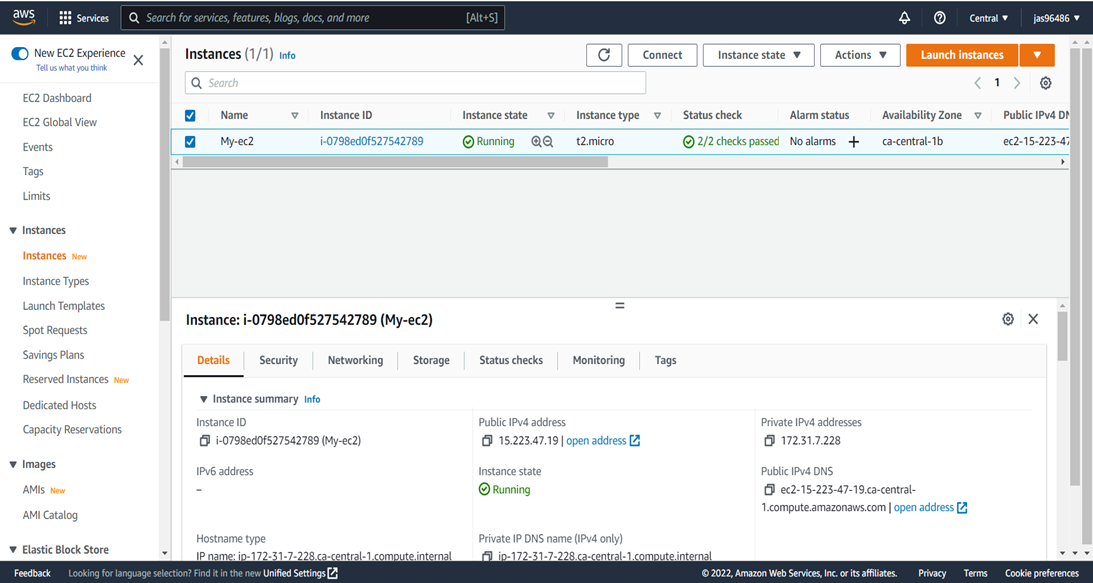Open details panel settings gear
The image size is (1093, 583).
pyautogui.click(x=1007, y=319)
